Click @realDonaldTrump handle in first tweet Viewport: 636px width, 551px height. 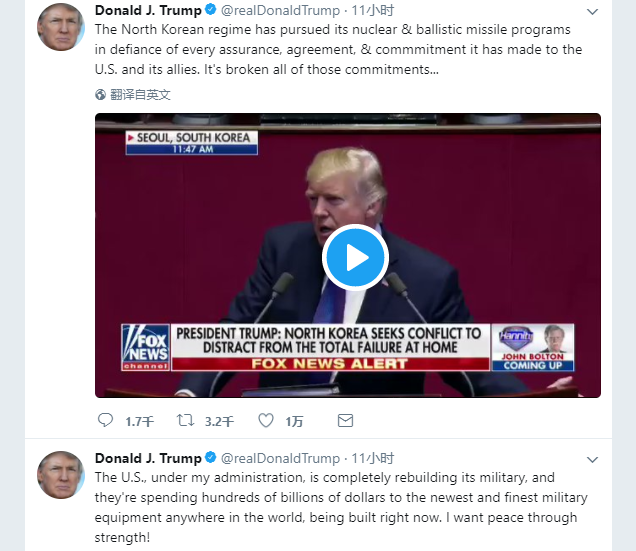(280, 11)
